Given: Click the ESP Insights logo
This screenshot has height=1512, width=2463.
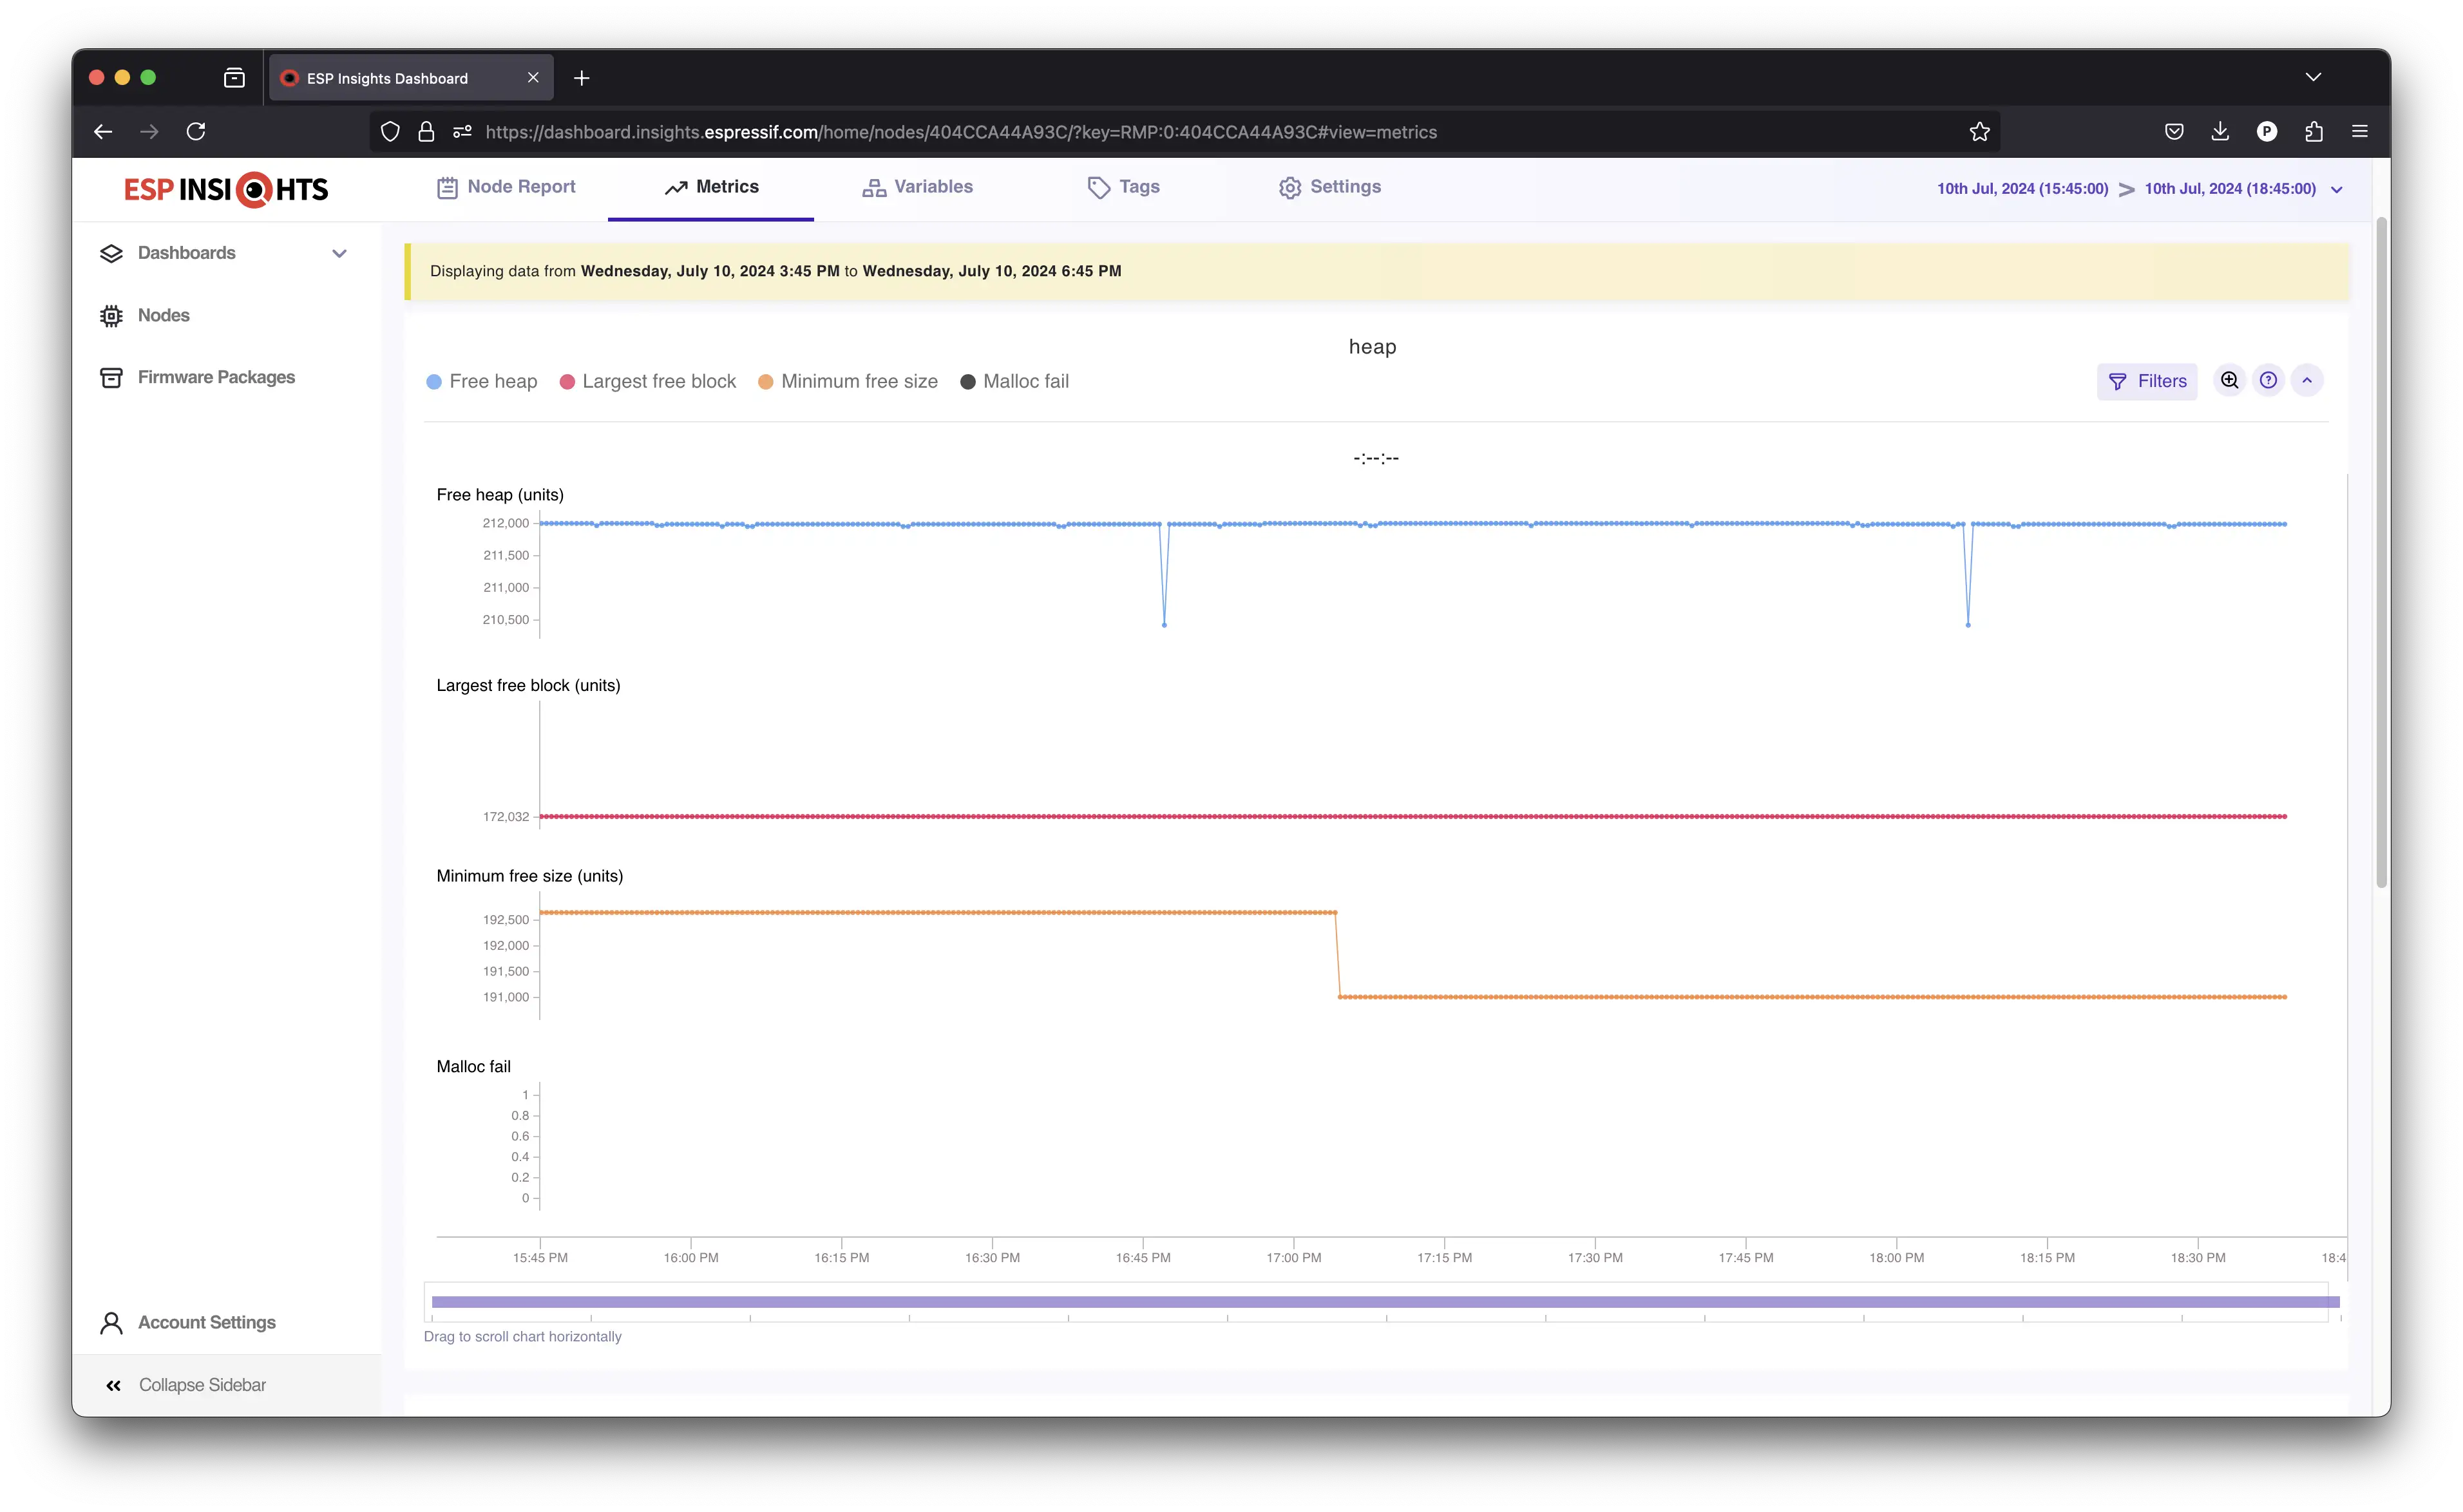Looking at the screenshot, I should pyautogui.click(x=226, y=189).
